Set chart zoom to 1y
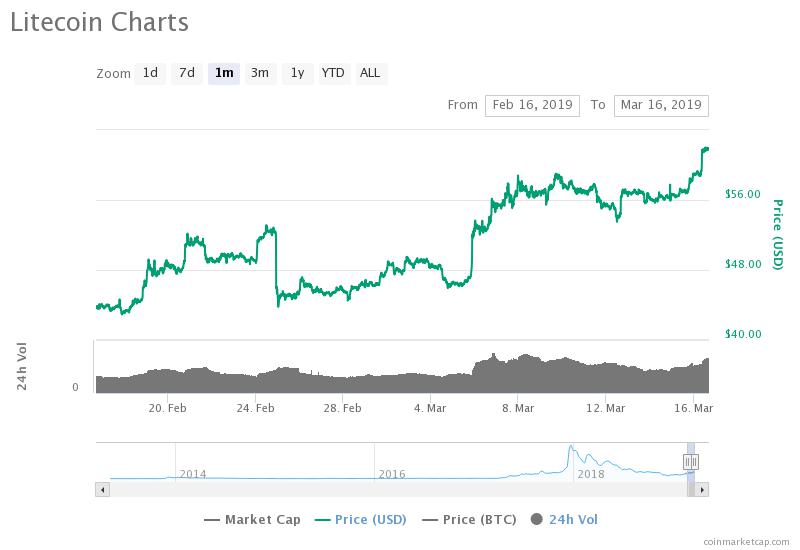This screenshot has width=800, height=550. click(x=296, y=73)
